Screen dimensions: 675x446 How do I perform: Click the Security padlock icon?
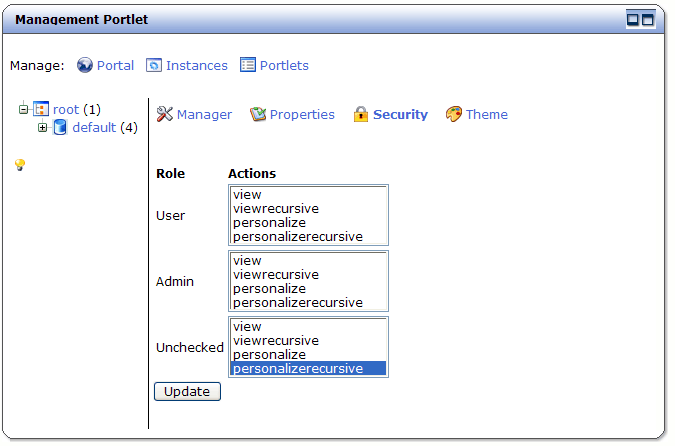(361, 114)
